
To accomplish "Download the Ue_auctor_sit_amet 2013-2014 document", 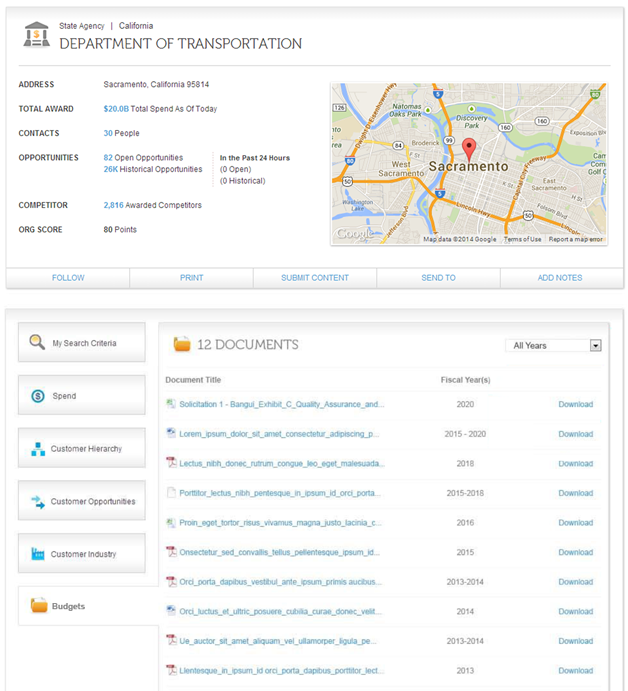I will 576,641.
